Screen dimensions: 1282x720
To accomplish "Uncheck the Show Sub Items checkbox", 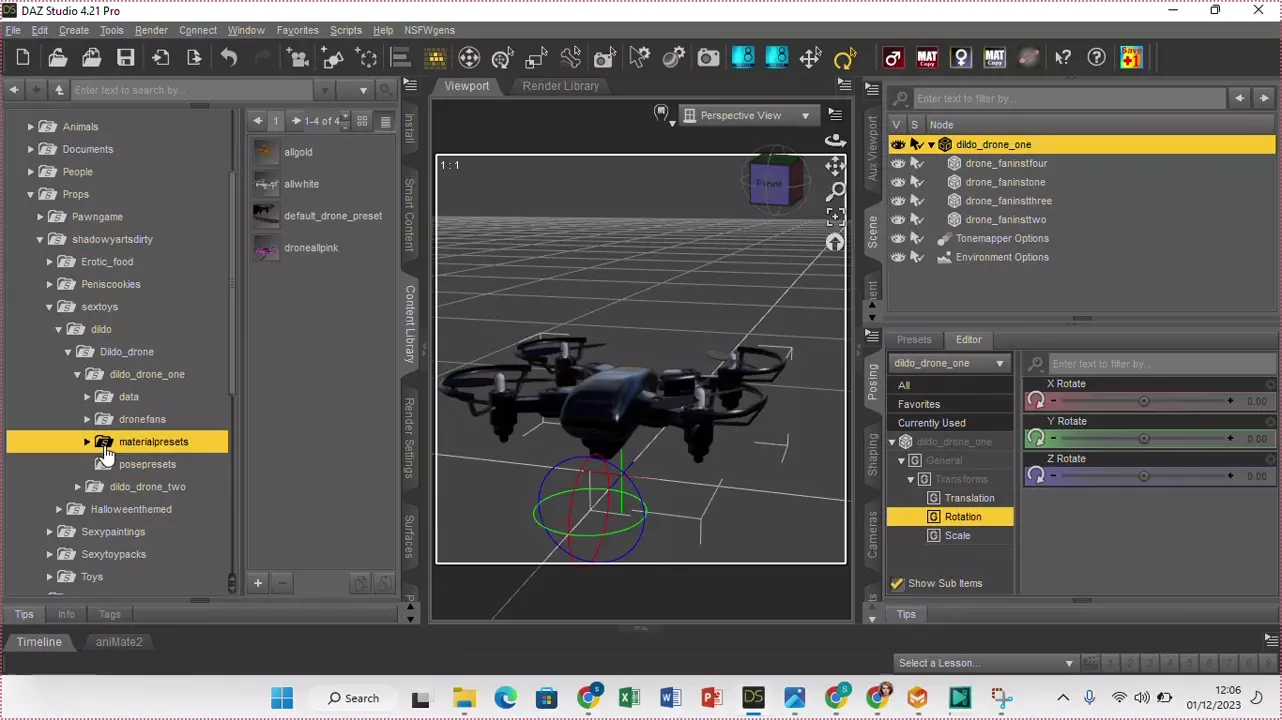I will tap(897, 583).
